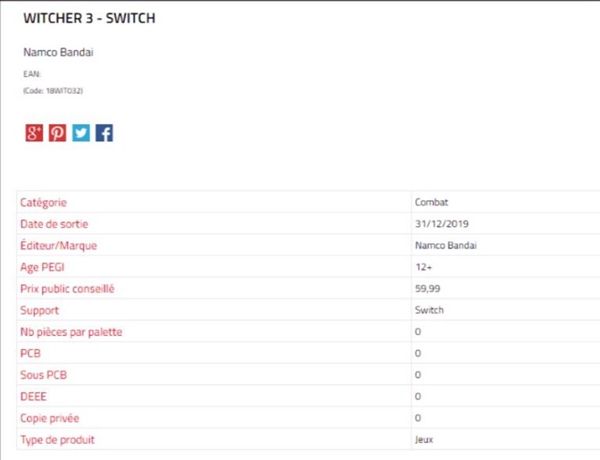Viewport: 600px width, 460px height.
Task: Pin this product on Pinterest
Action: pyautogui.click(x=57, y=133)
